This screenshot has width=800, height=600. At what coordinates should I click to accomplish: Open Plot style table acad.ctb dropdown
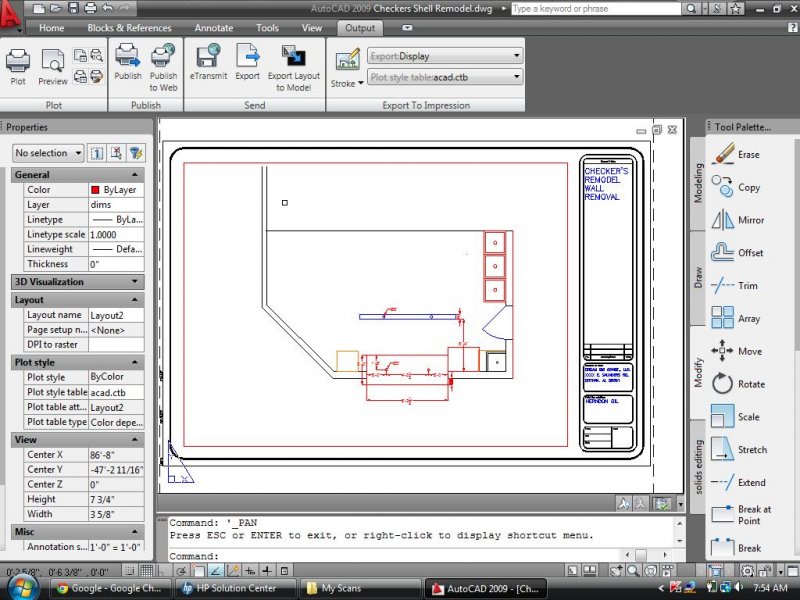[x=444, y=76]
